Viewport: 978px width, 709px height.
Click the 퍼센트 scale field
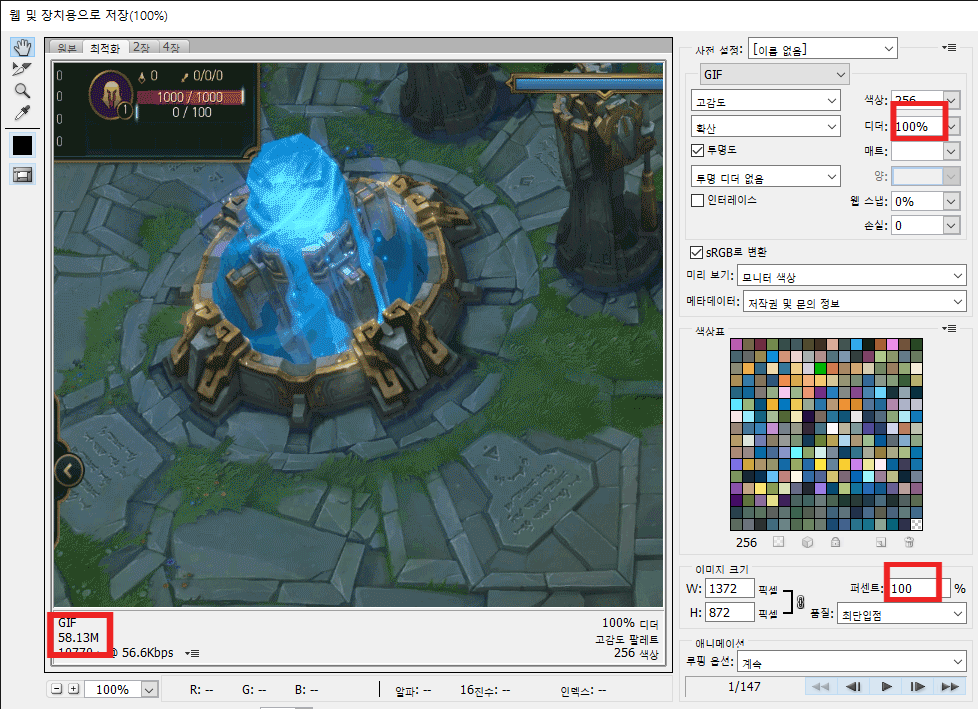pyautogui.click(x=919, y=588)
